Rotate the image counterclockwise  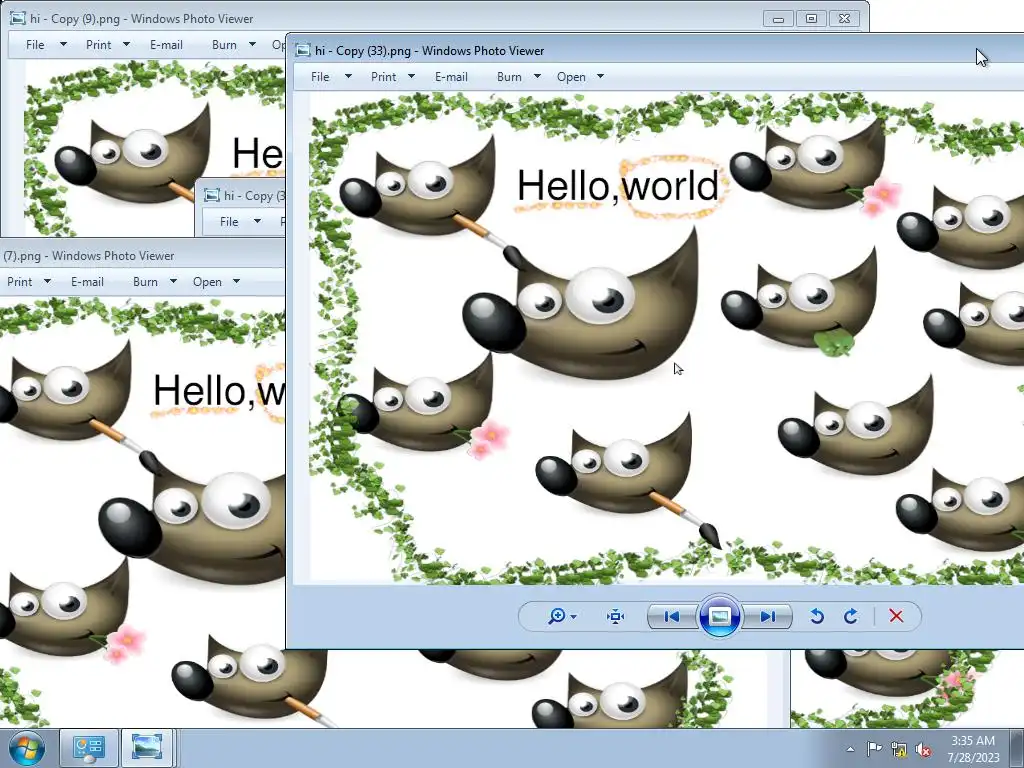pyautogui.click(x=816, y=616)
